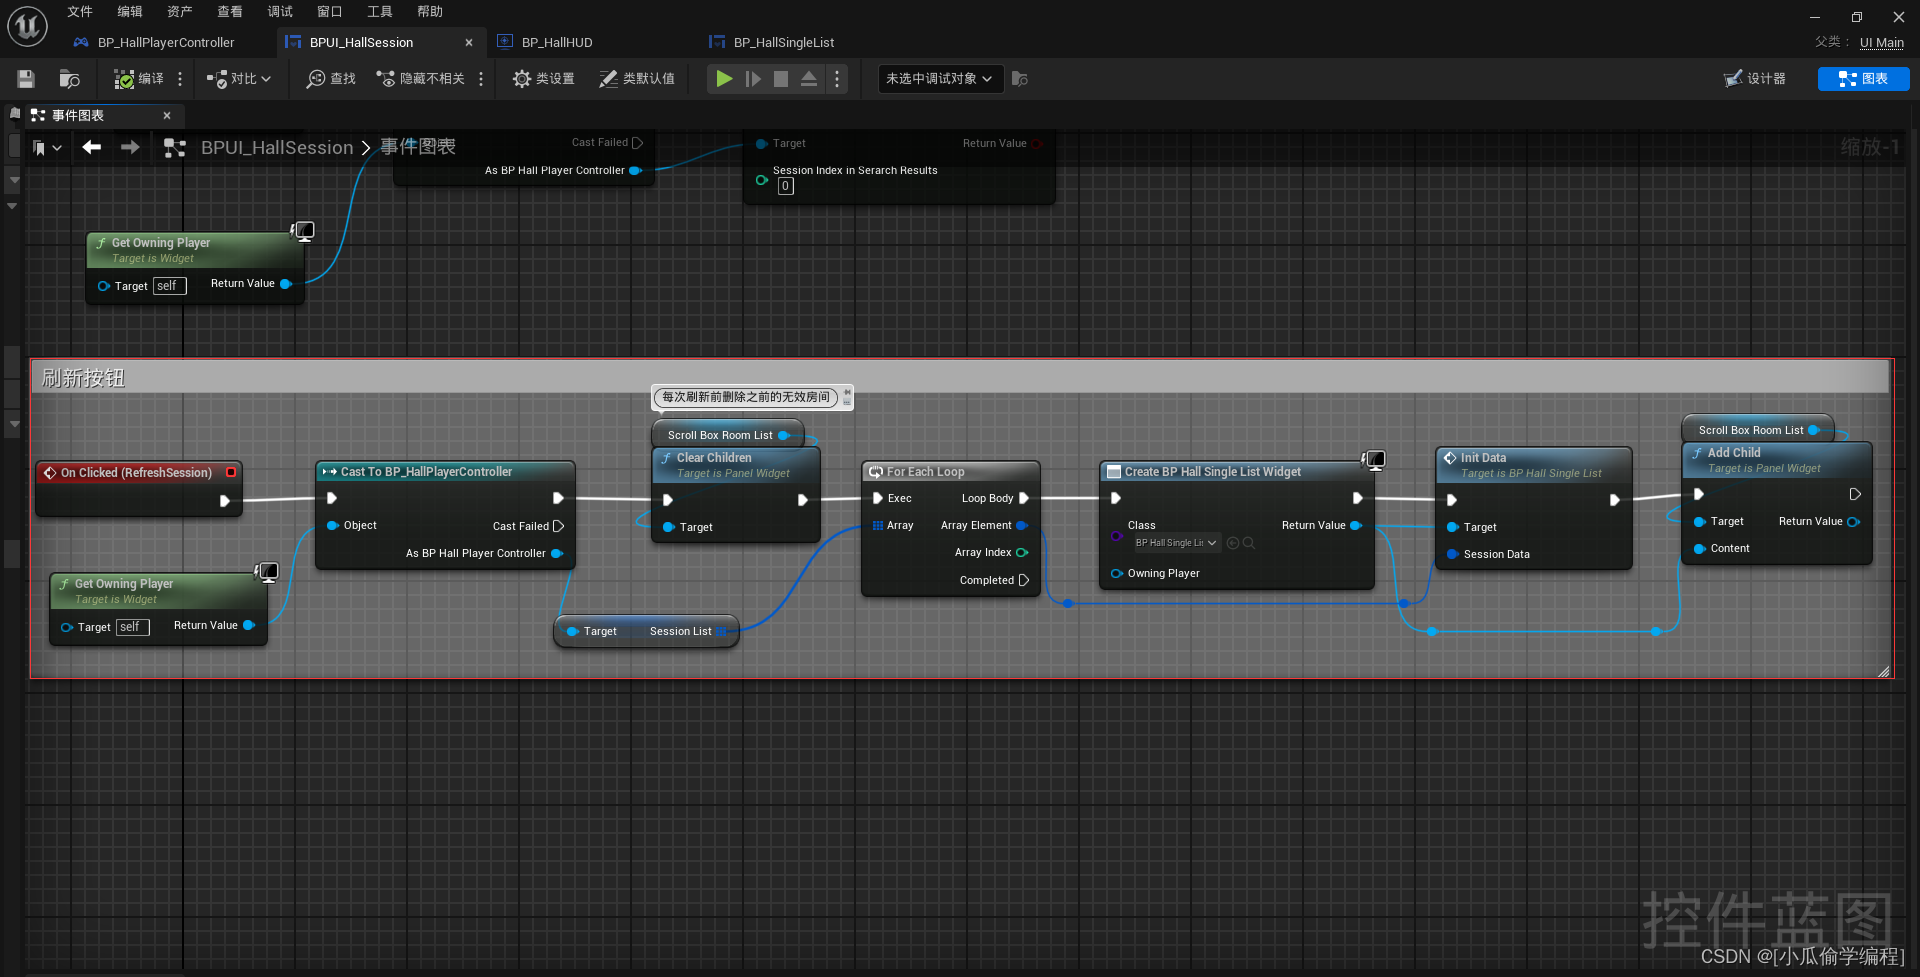
Task: Click the magnifier icon beside Class dropdown
Action: pyautogui.click(x=1249, y=543)
